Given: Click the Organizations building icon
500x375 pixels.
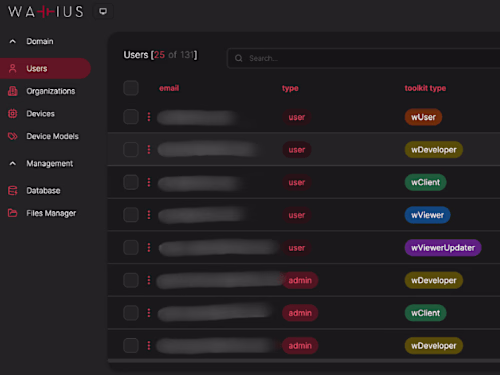Looking at the screenshot, I should (x=13, y=91).
